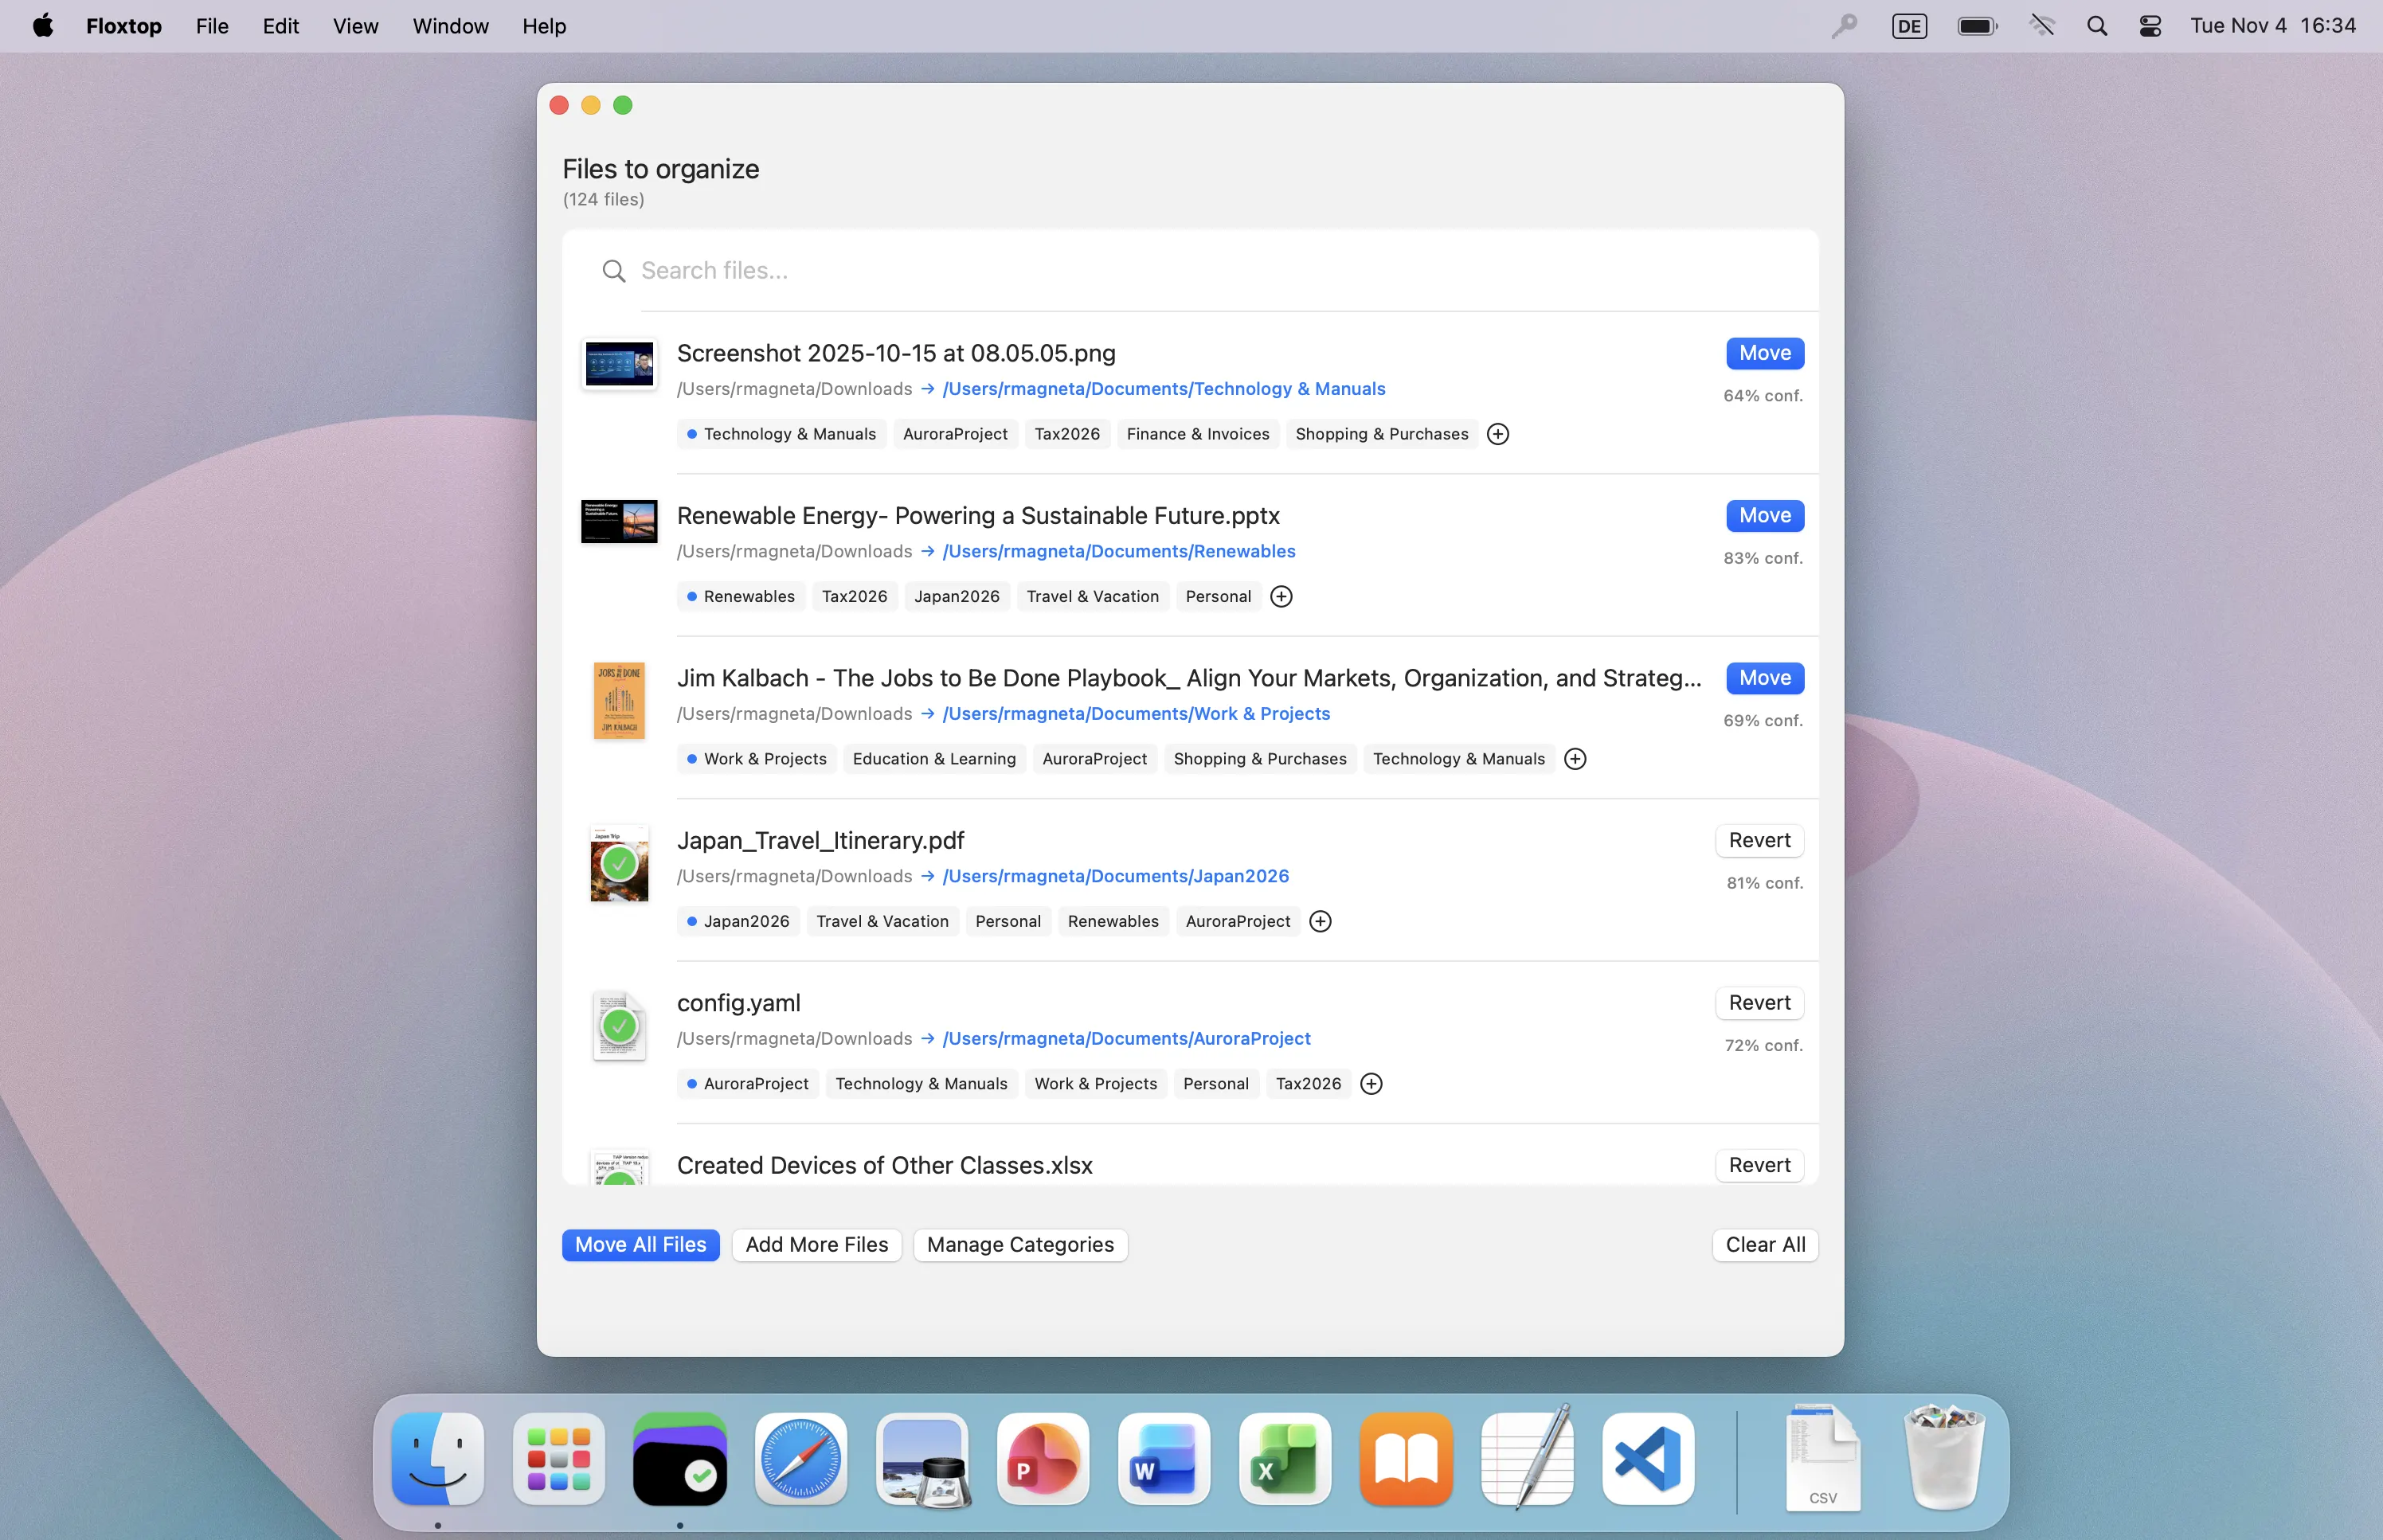Revert Created Devices of Other Classes.xlsx
Screen dimensions: 2383x1540
(x=1759, y=1166)
